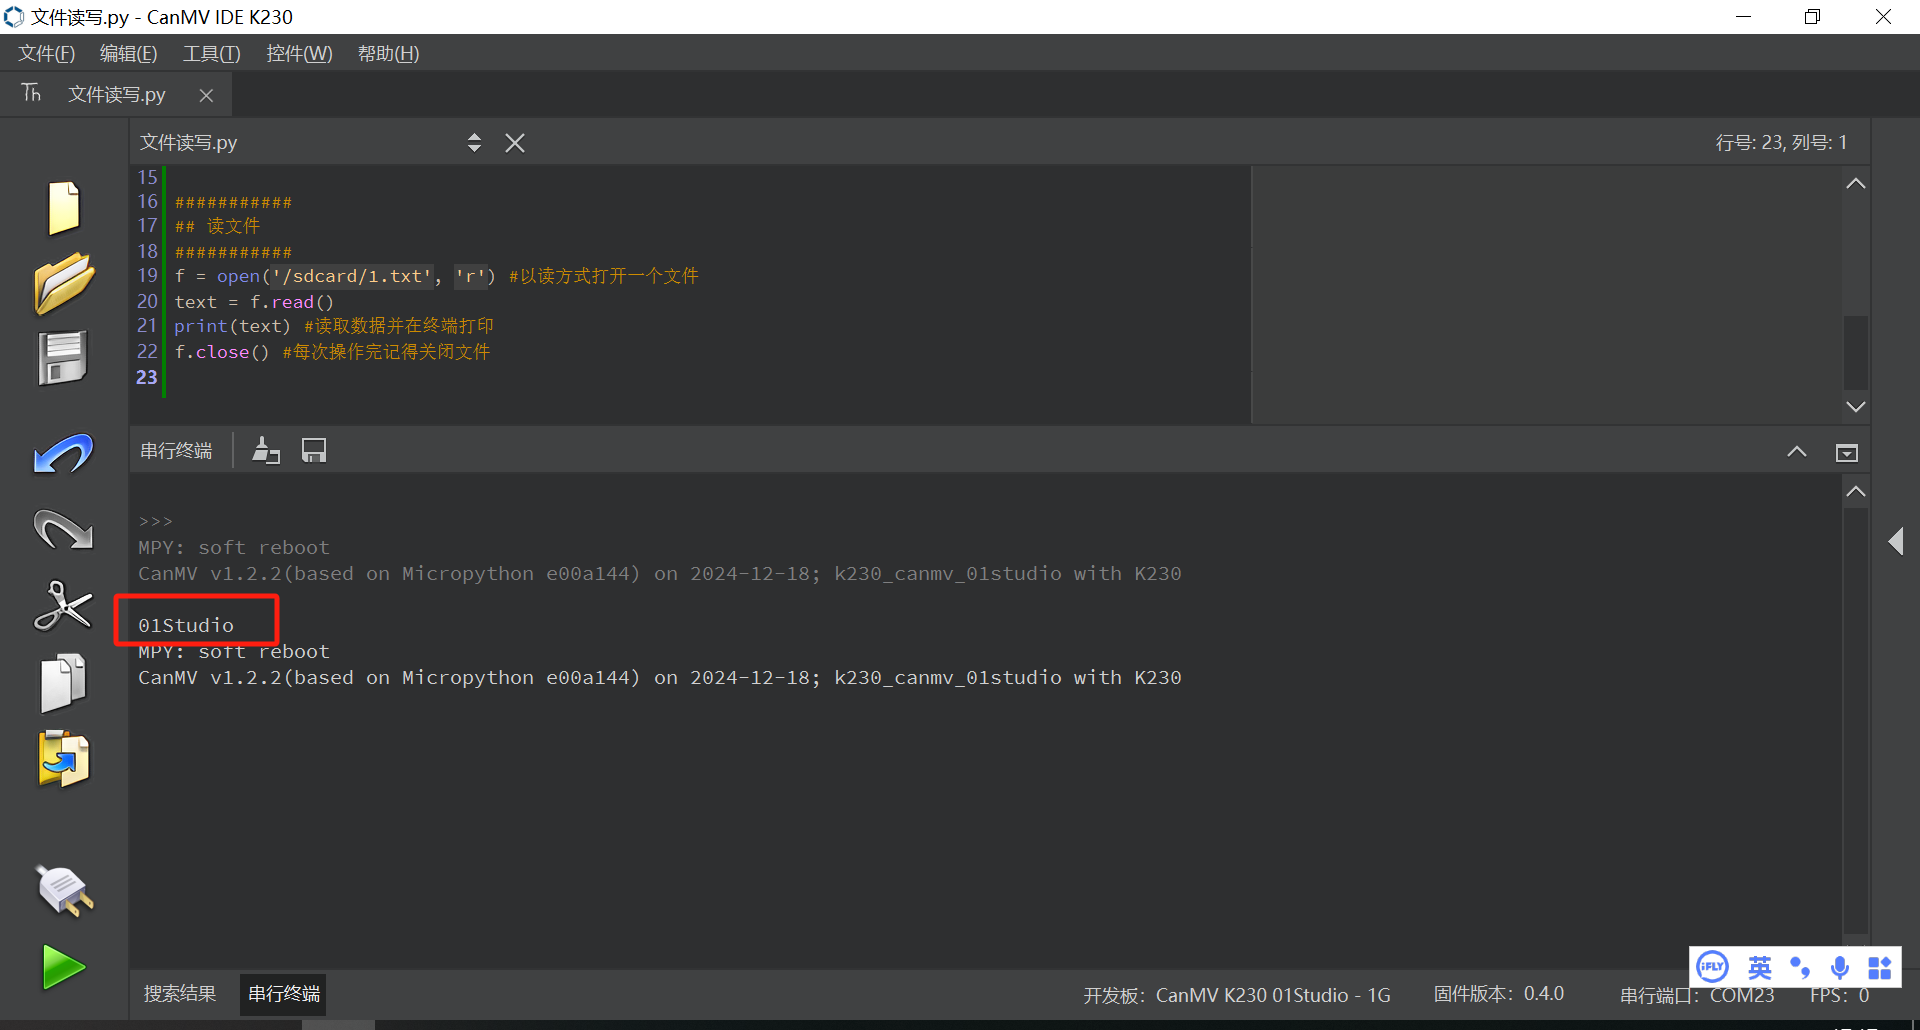1920x1030 pixels.
Task: Click the text = f.read() code line
Action: 254,301
